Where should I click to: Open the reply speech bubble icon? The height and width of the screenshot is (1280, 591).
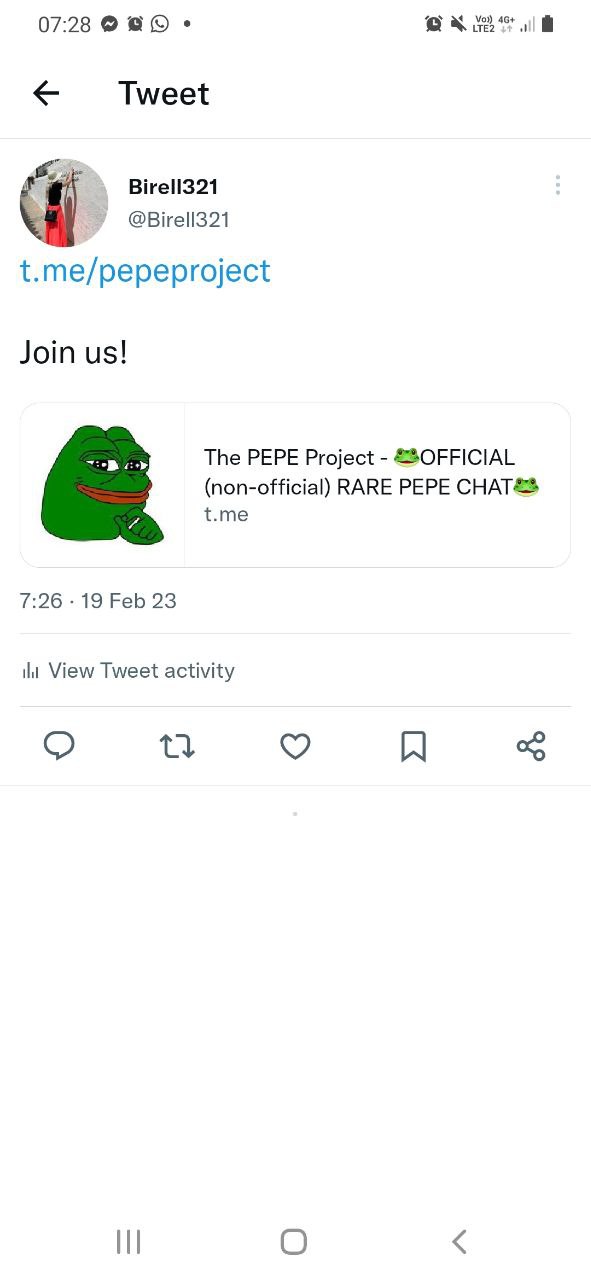60,746
